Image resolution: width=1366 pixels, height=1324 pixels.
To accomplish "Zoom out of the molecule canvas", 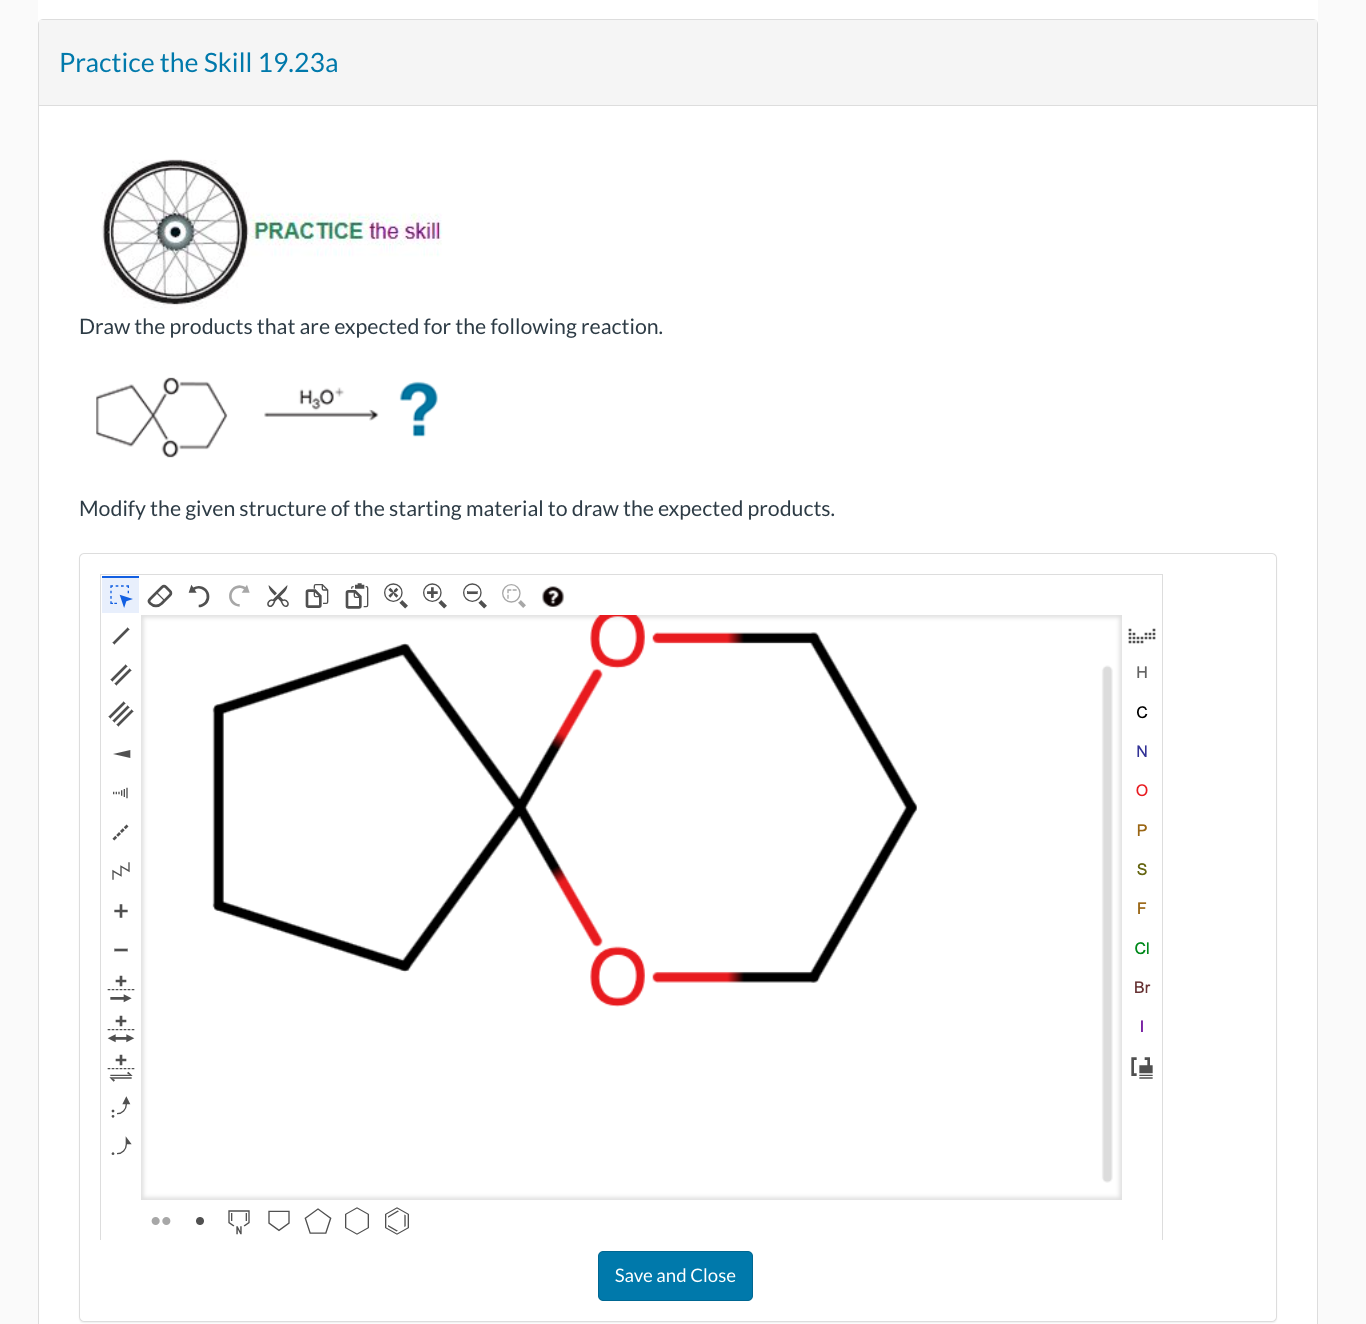I will (473, 594).
